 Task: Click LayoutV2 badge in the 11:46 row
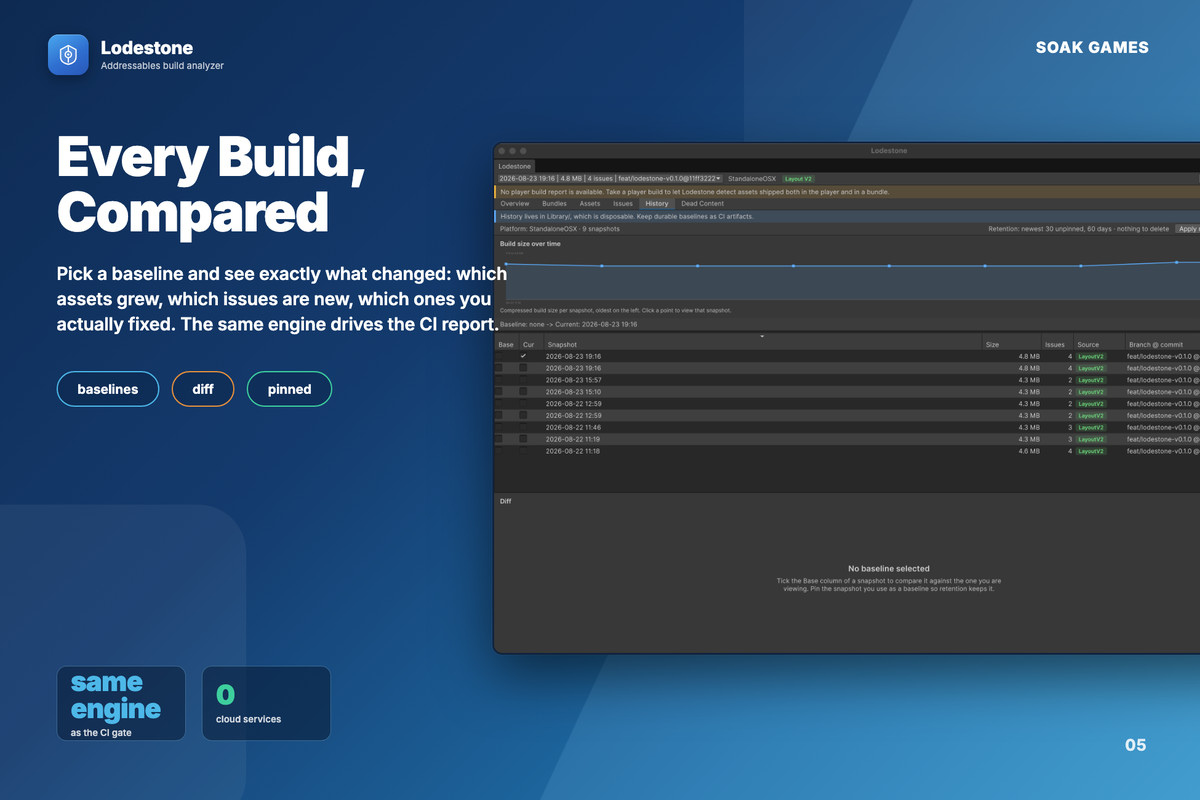[1091, 427]
